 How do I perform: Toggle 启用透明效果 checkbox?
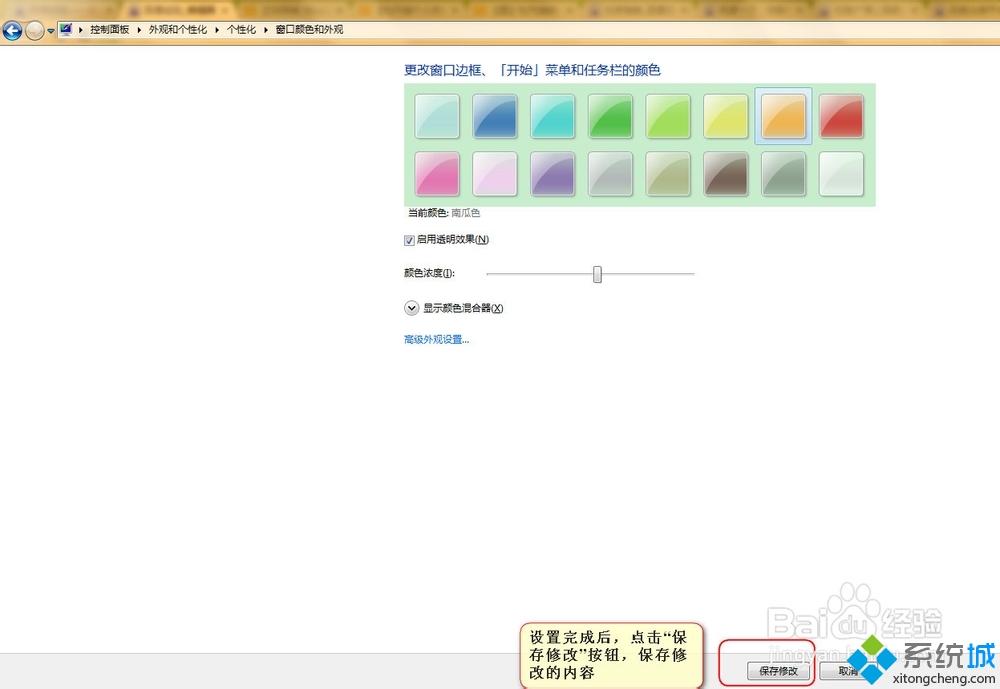tap(409, 241)
